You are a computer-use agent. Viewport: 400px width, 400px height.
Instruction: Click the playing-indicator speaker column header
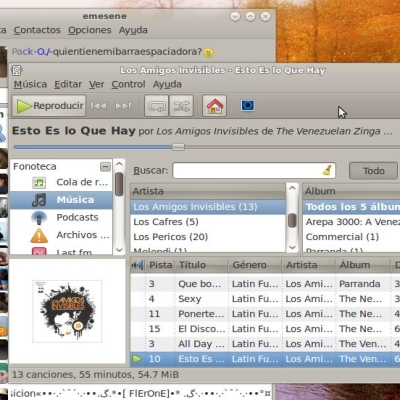click(138, 265)
